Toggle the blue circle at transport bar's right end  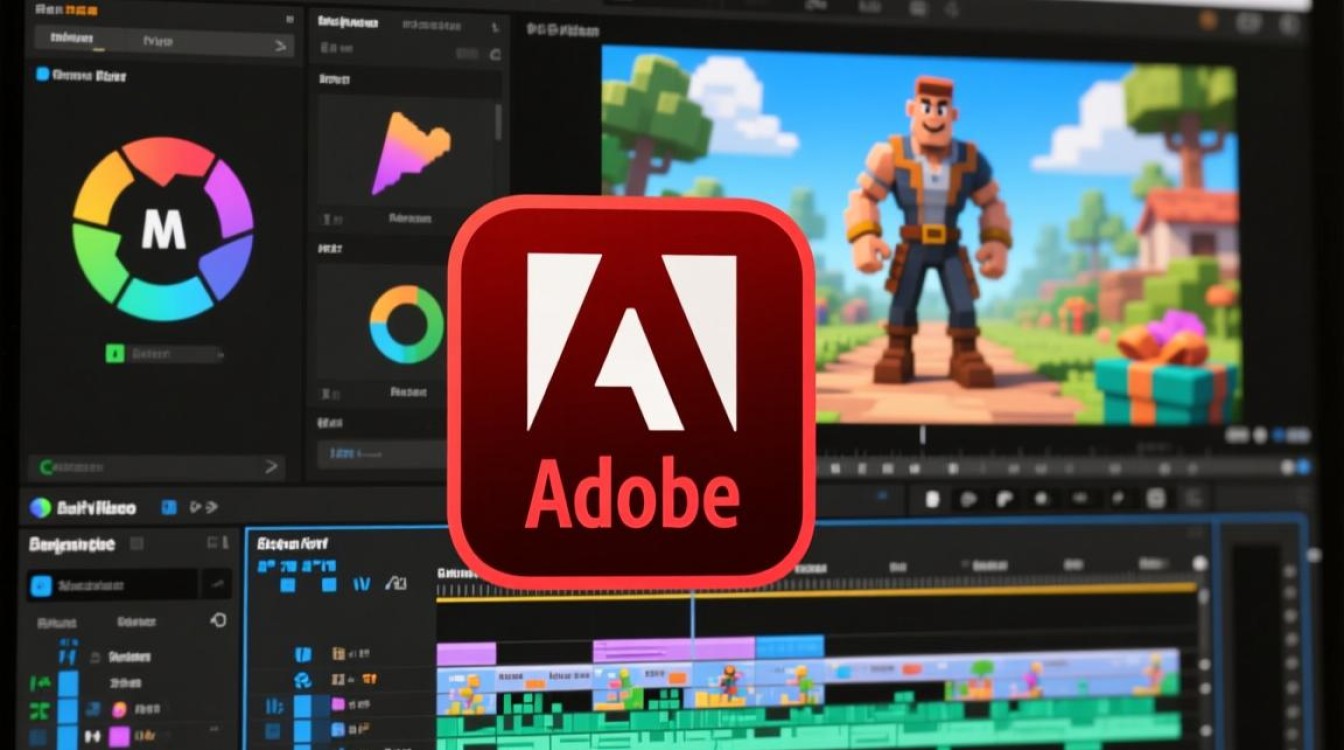click(1302, 467)
